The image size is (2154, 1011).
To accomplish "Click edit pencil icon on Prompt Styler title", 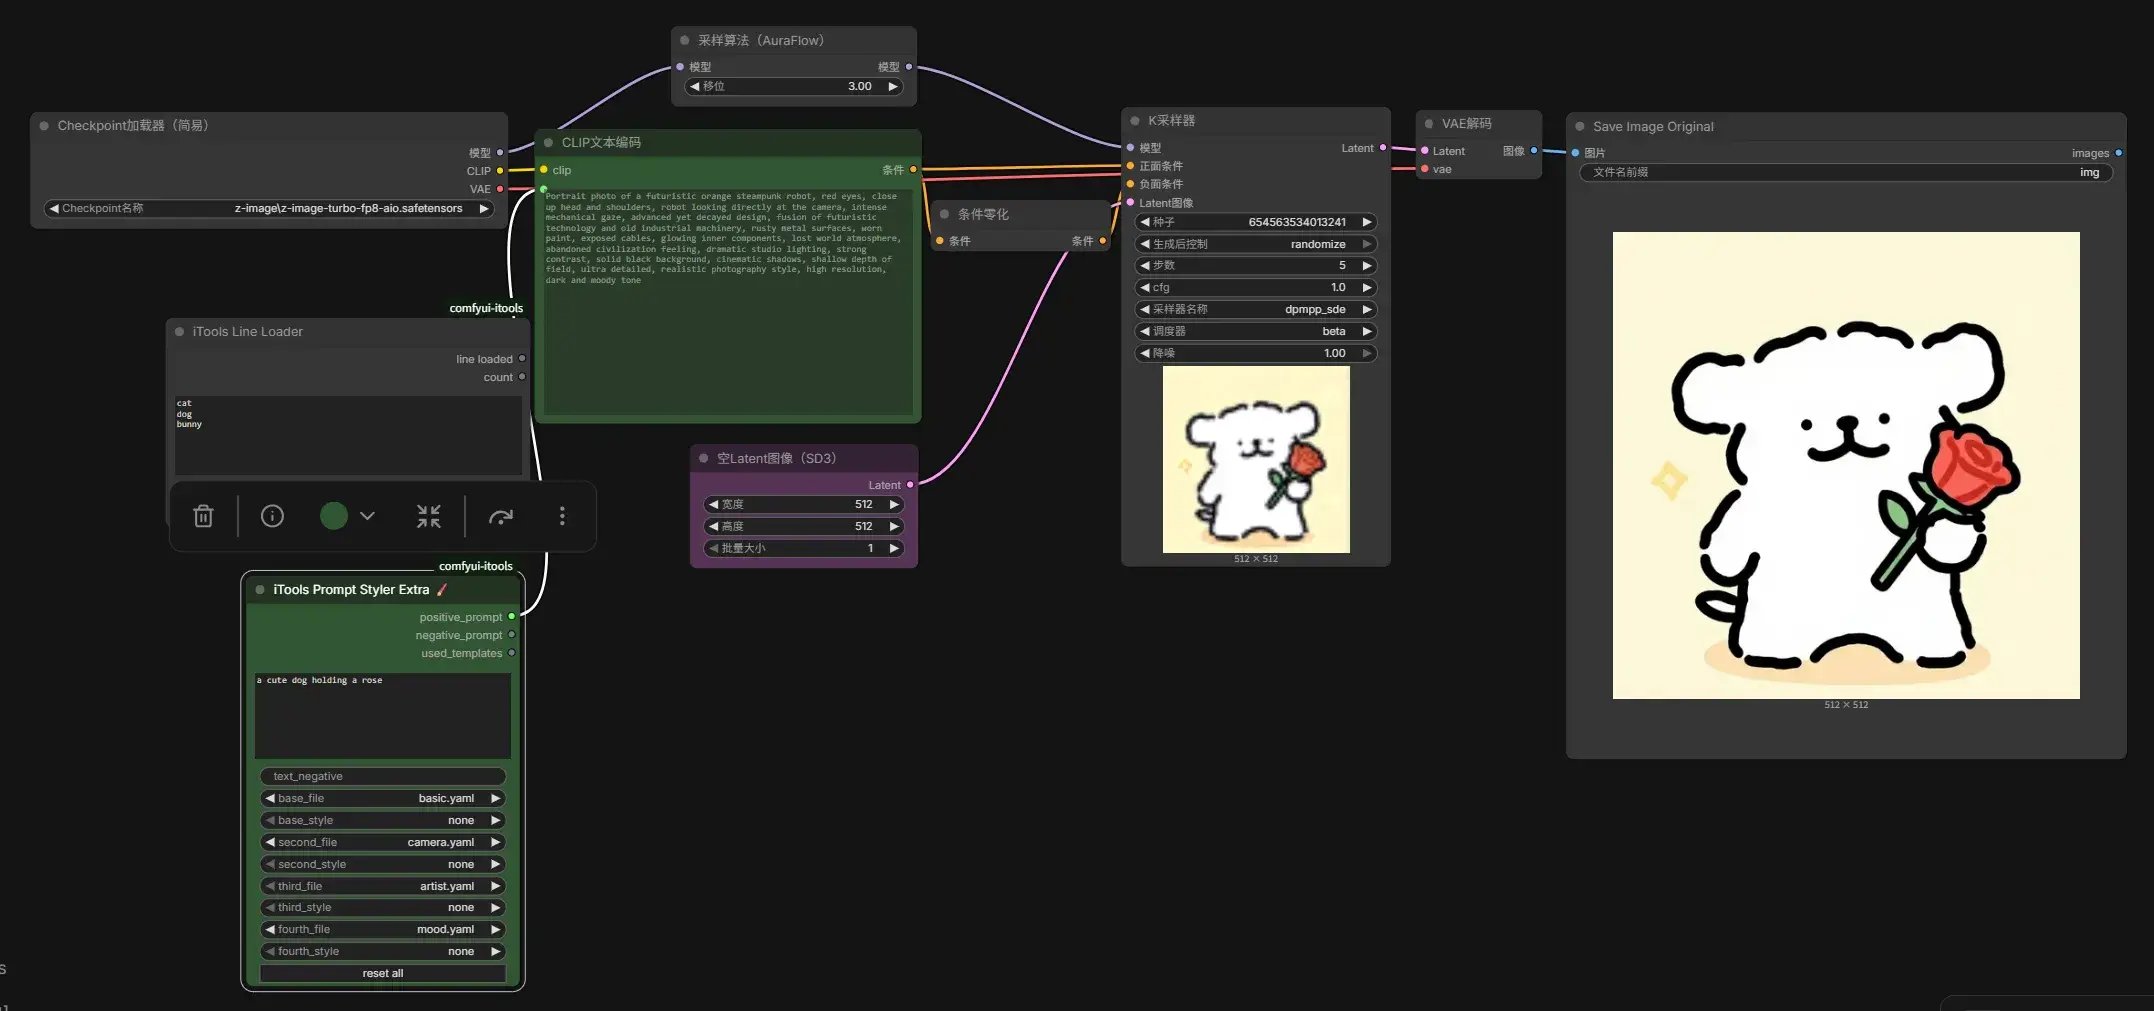I will pyautogui.click(x=442, y=590).
